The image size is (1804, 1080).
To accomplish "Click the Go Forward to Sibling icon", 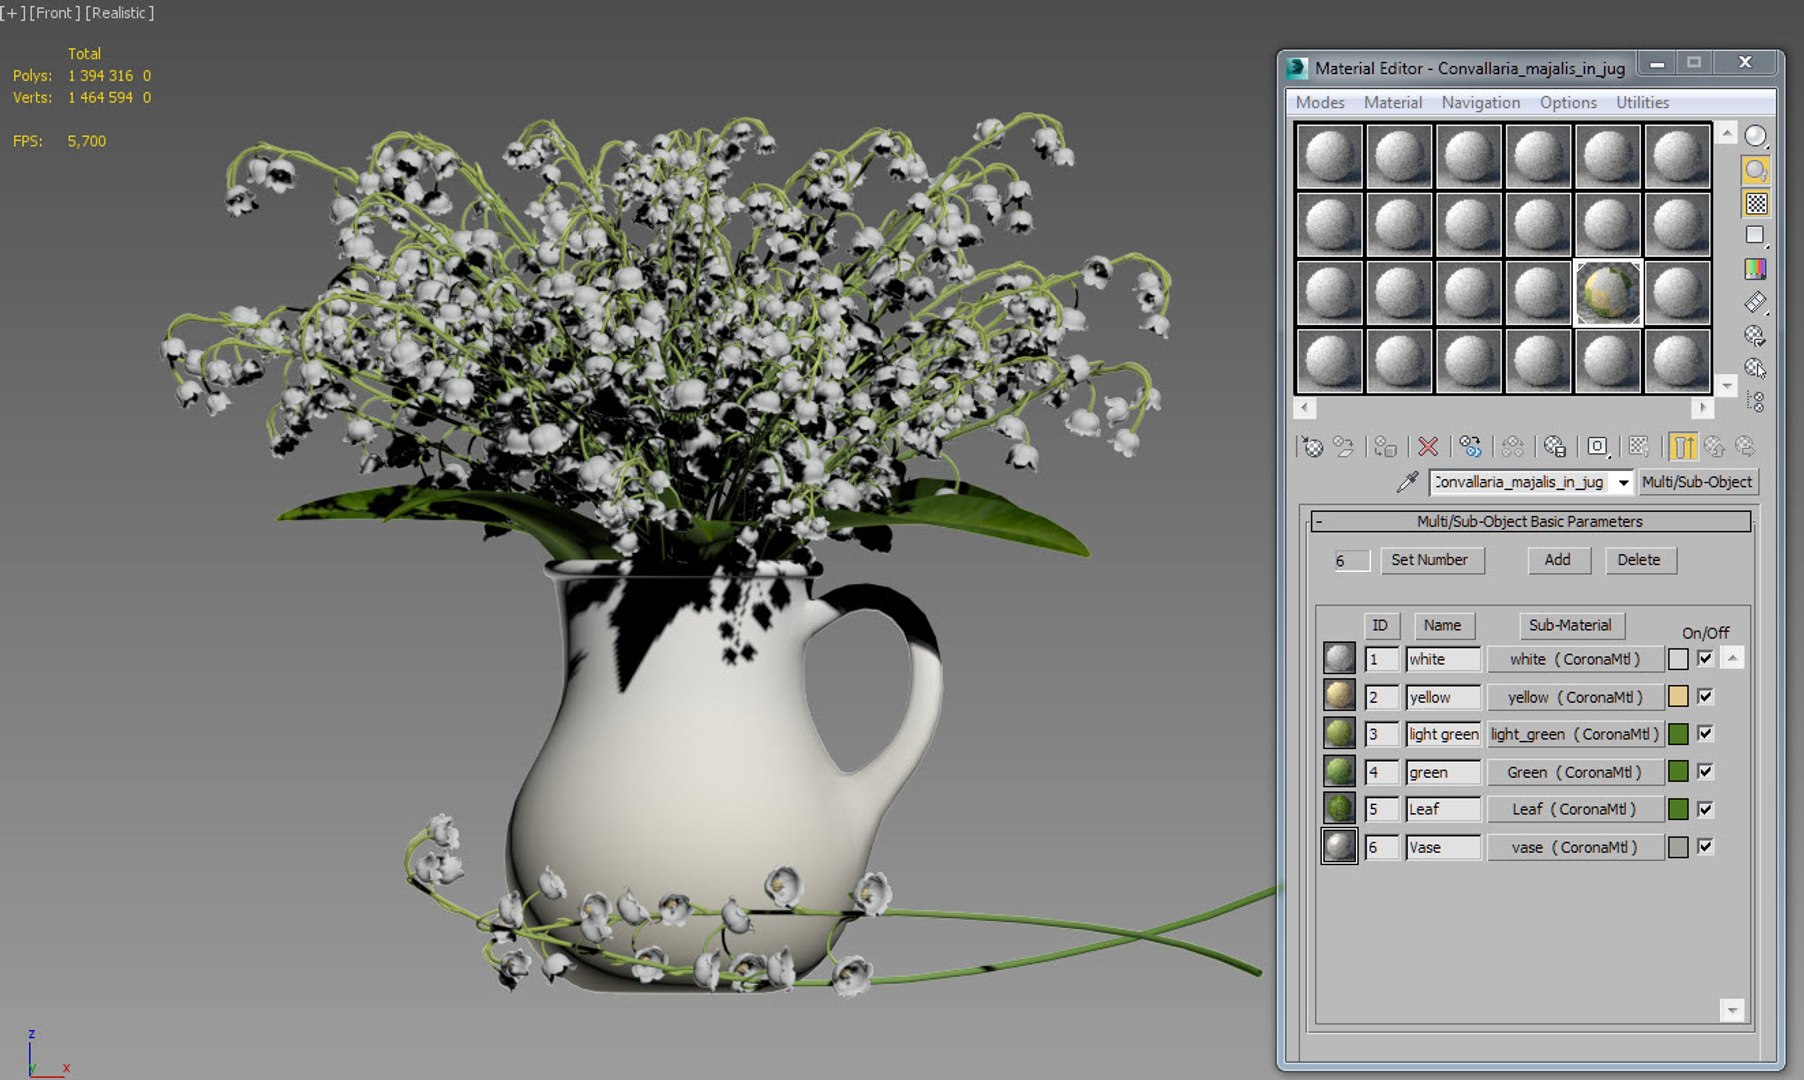I will point(1746,447).
